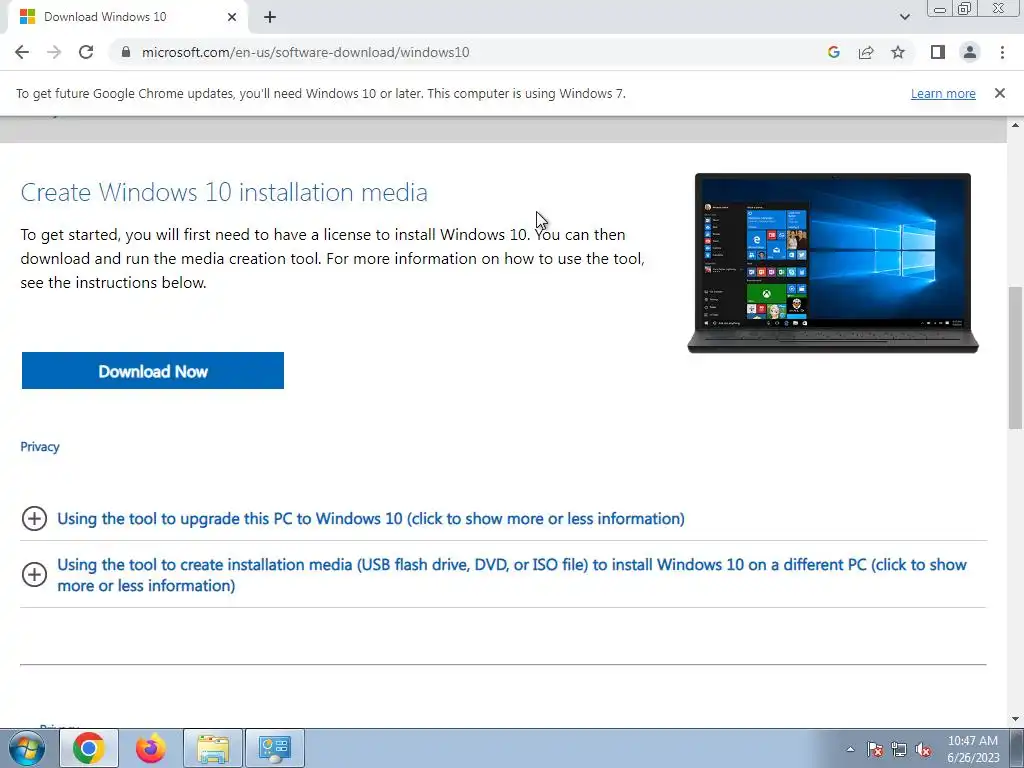Click the forward navigation arrow

point(54,52)
